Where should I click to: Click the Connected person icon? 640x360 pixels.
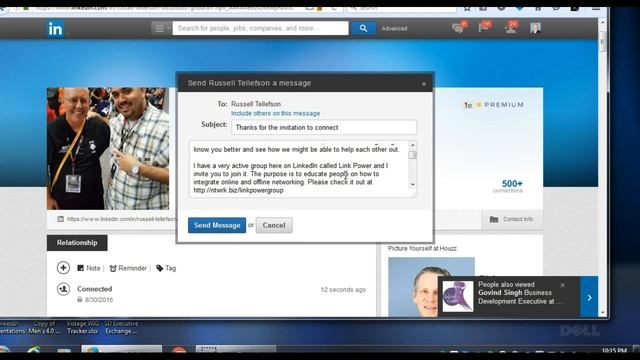point(63,289)
